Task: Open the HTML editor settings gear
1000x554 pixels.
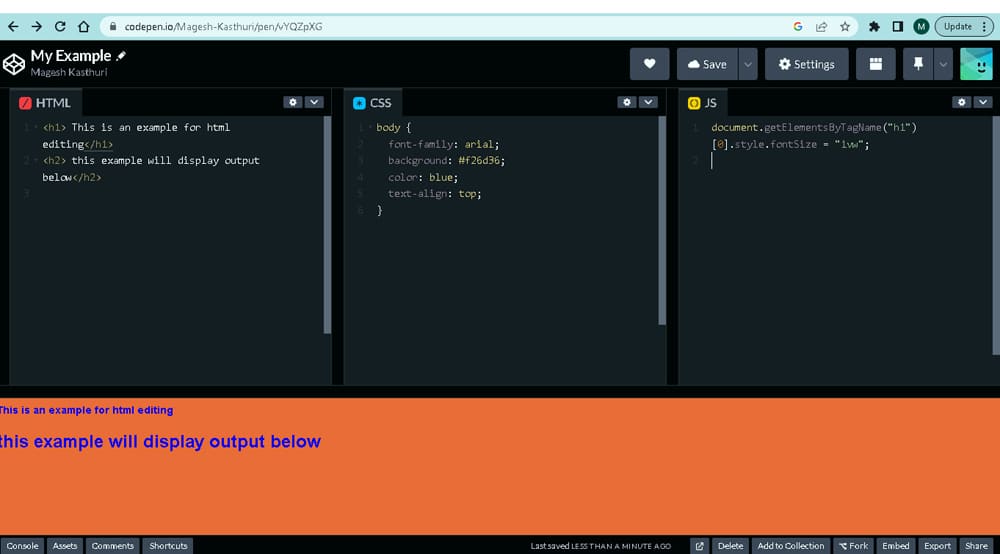Action: point(292,102)
